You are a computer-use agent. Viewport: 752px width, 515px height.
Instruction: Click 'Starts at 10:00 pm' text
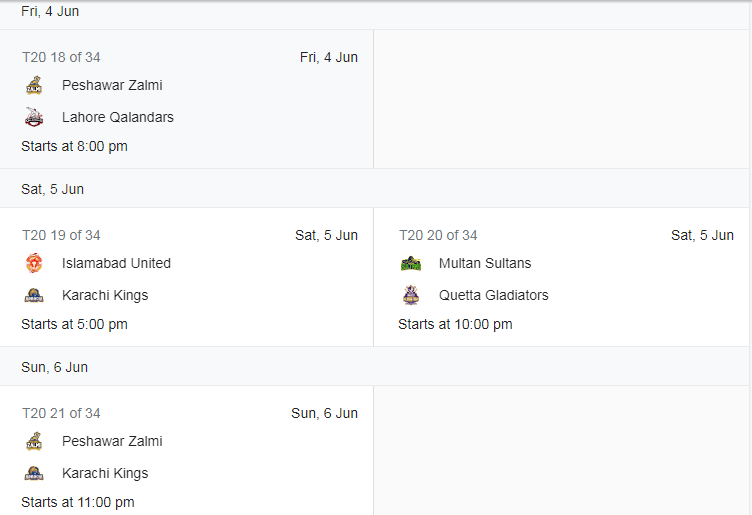coord(455,325)
